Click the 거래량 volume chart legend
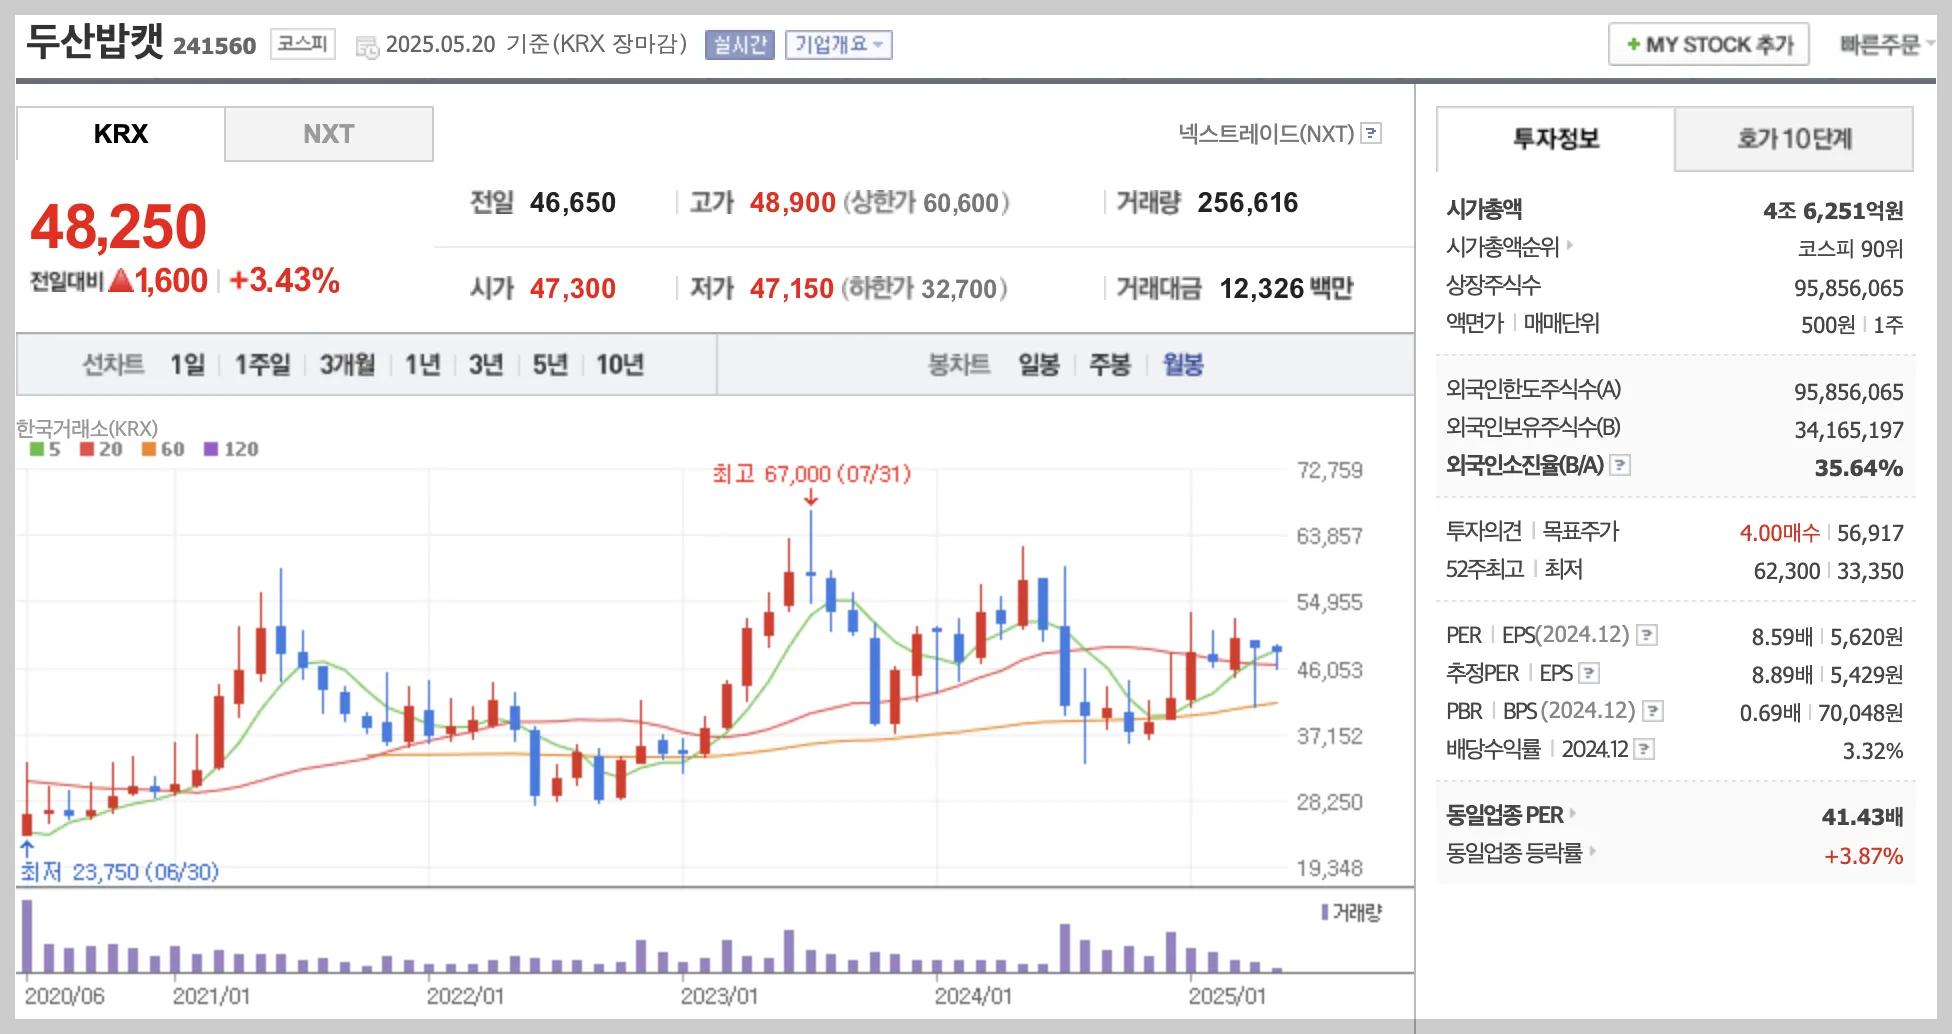 click(x=1352, y=912)
